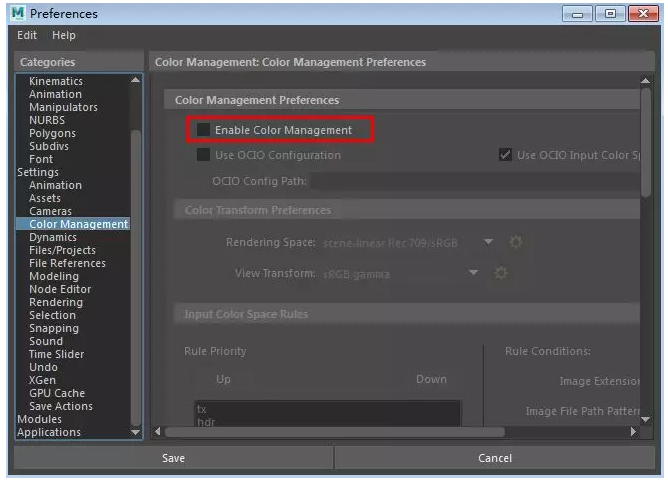The height and width of the screenshot is (480, 668).
Task: Select Time Slider category
Action: [x=56, y=354]
